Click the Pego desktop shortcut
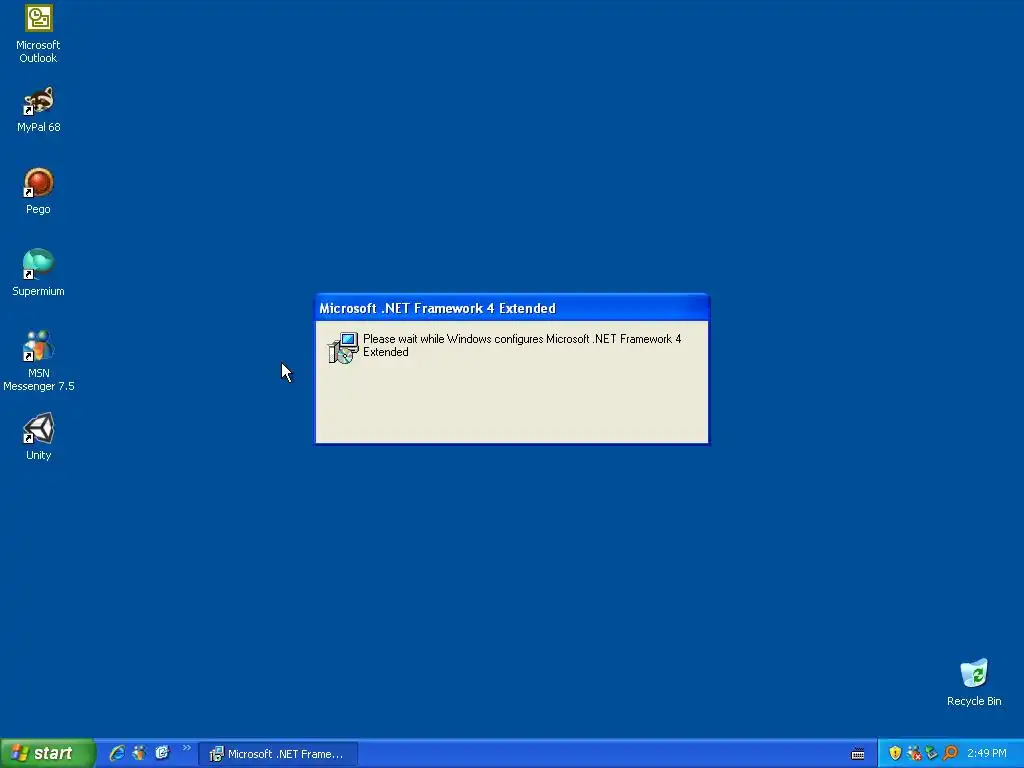The image size is (1024, 768). click(x=38, y=192)
